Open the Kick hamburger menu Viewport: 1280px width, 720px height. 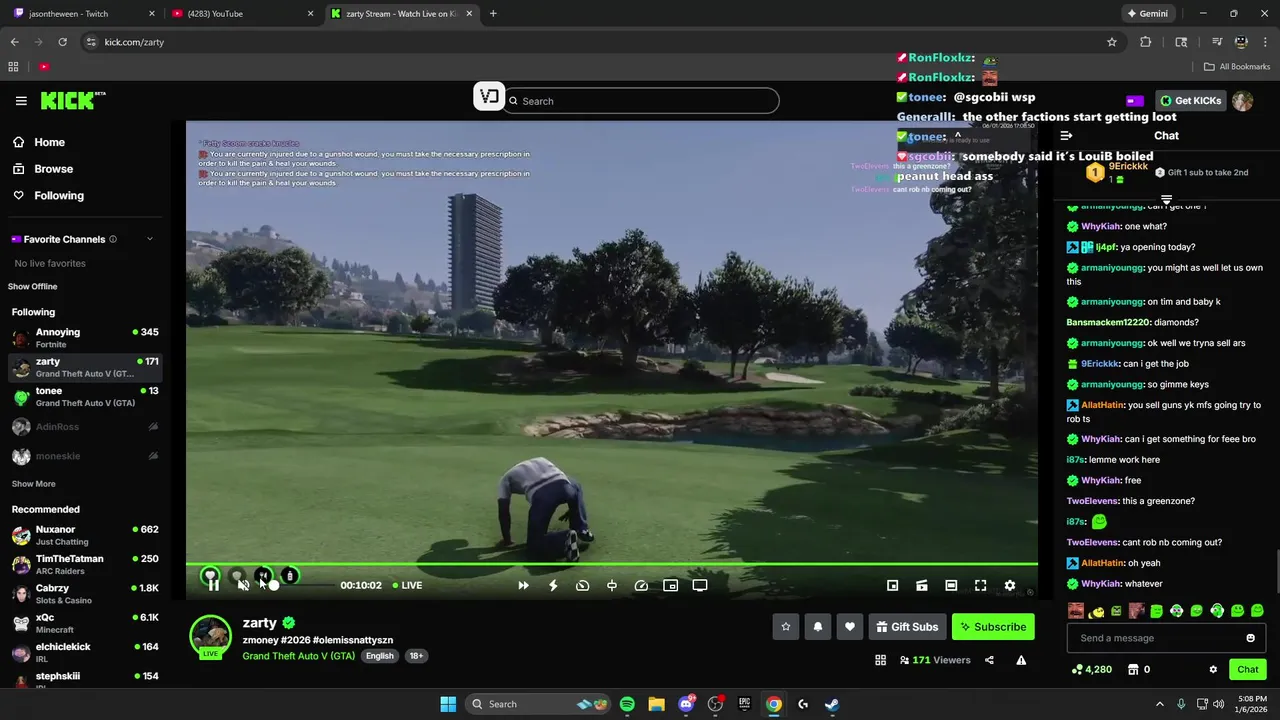(21, 101)
